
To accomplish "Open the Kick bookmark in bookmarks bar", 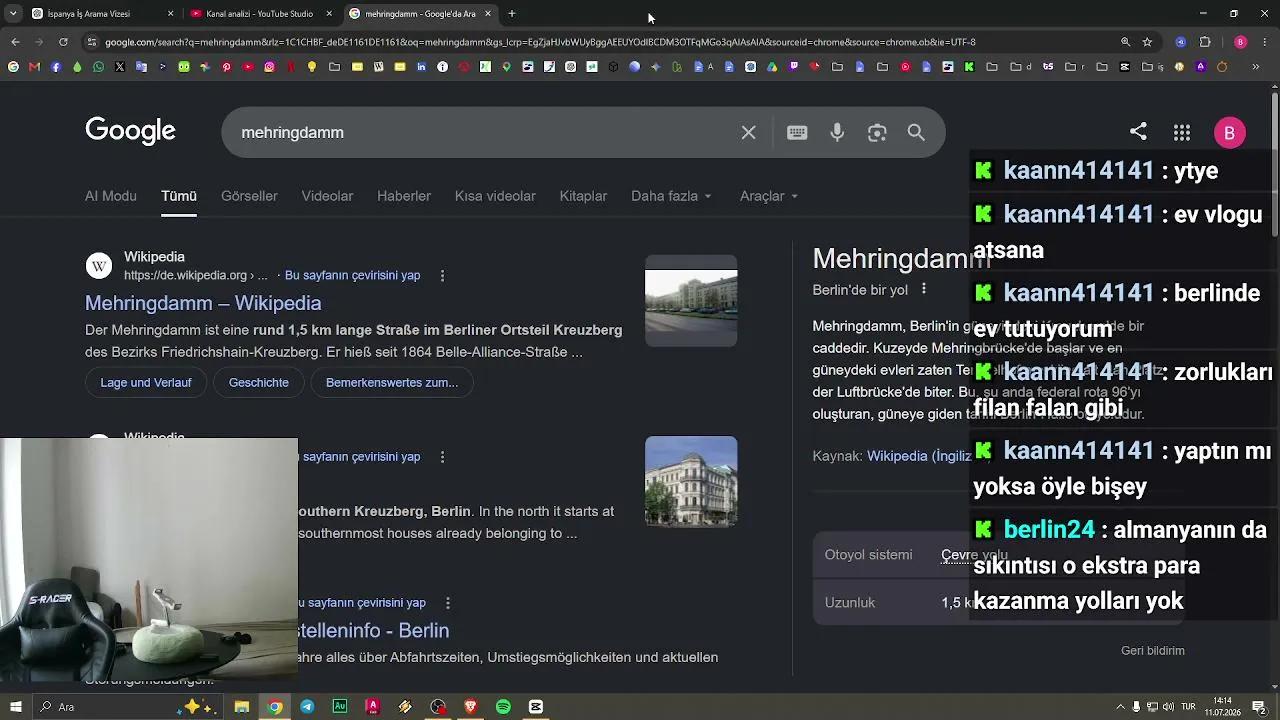I will point(969,67).
